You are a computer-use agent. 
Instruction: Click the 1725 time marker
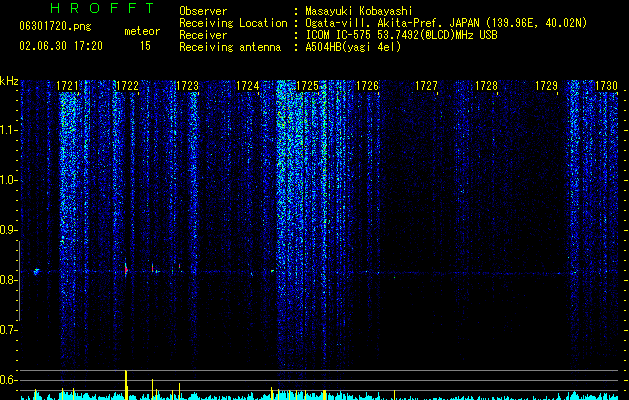(x=307, y=86)
